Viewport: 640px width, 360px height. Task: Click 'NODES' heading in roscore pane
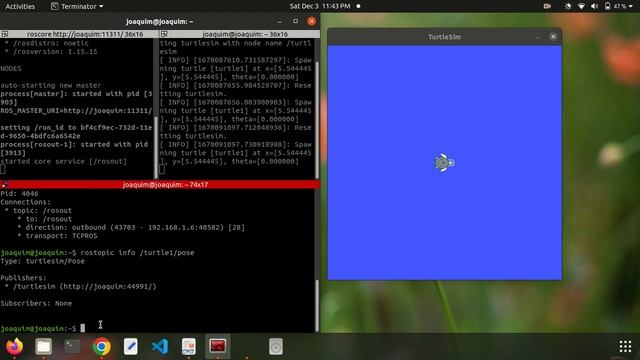[11, 69]
